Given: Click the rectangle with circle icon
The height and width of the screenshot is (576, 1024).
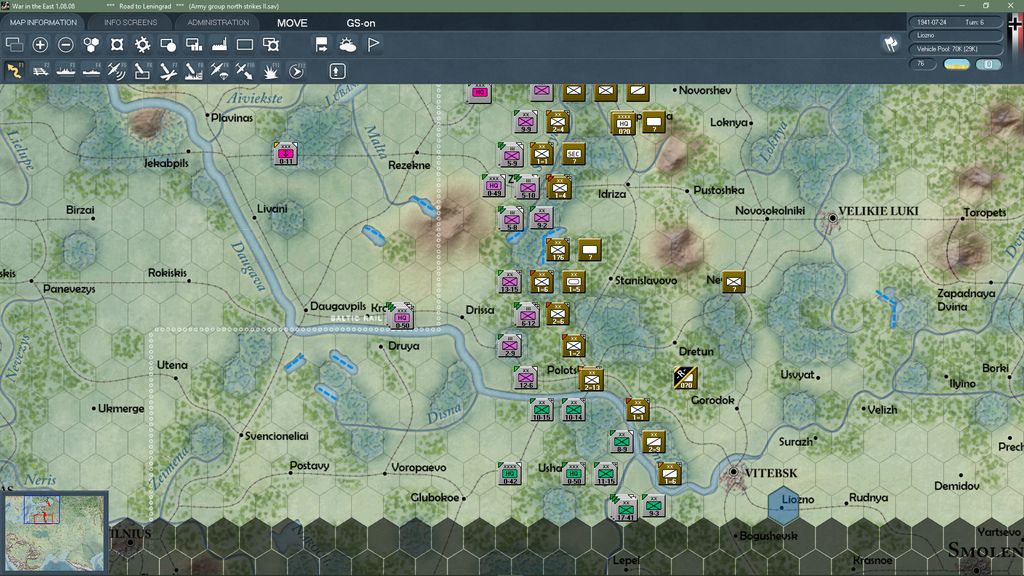Looking at the screenshot, I should [168, 44].
